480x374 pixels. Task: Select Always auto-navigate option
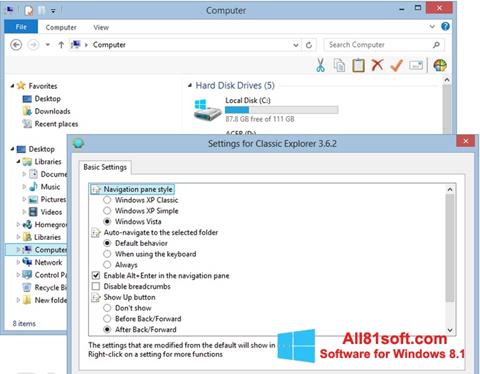coord(107,265)
